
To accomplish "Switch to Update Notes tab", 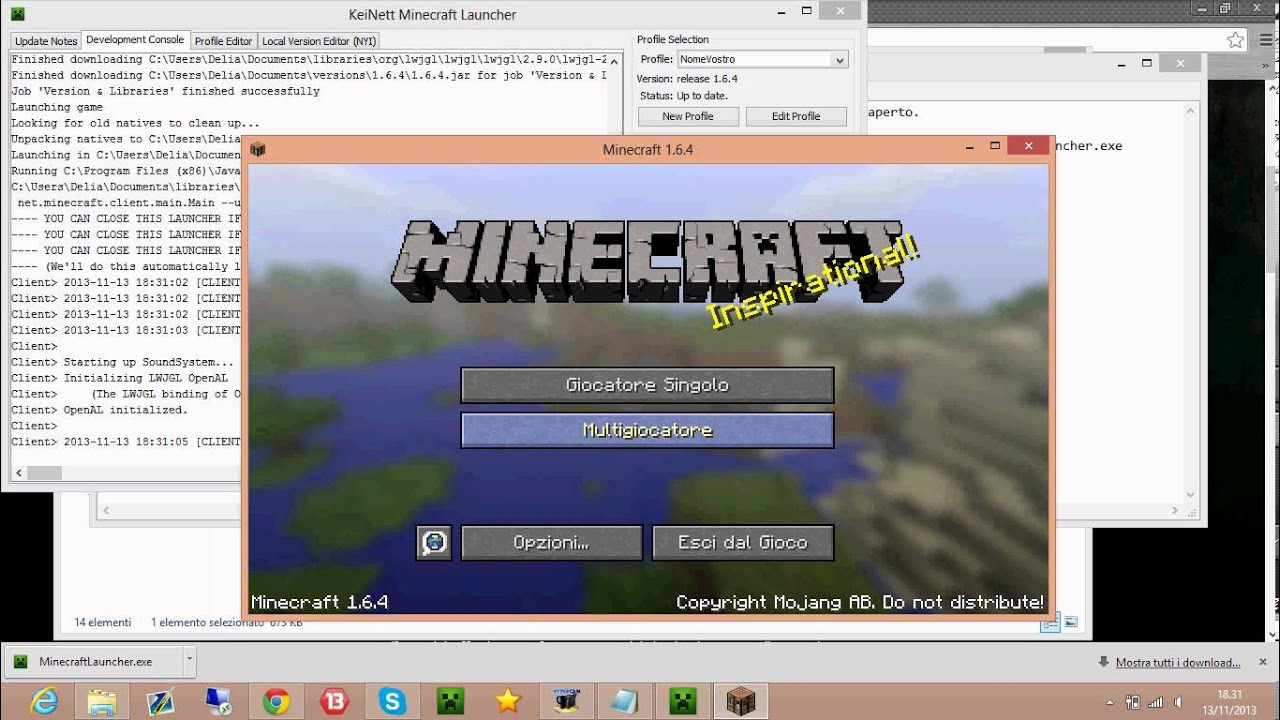I will [46, 41].
